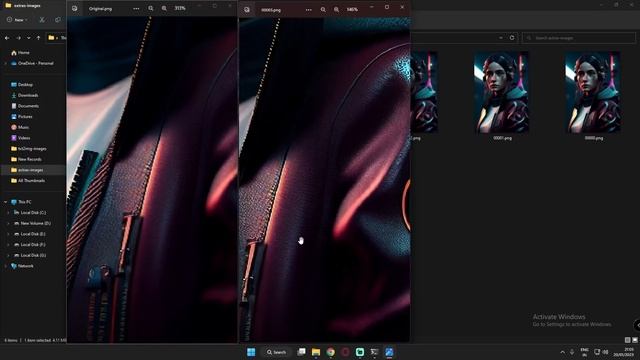Expand New Volume (D:) drive node
The height and width of the screenshot is (360, 640).
8,223
